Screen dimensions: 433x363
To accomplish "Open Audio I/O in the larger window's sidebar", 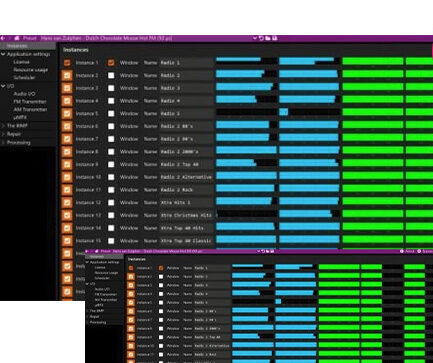I will [24, 94].
